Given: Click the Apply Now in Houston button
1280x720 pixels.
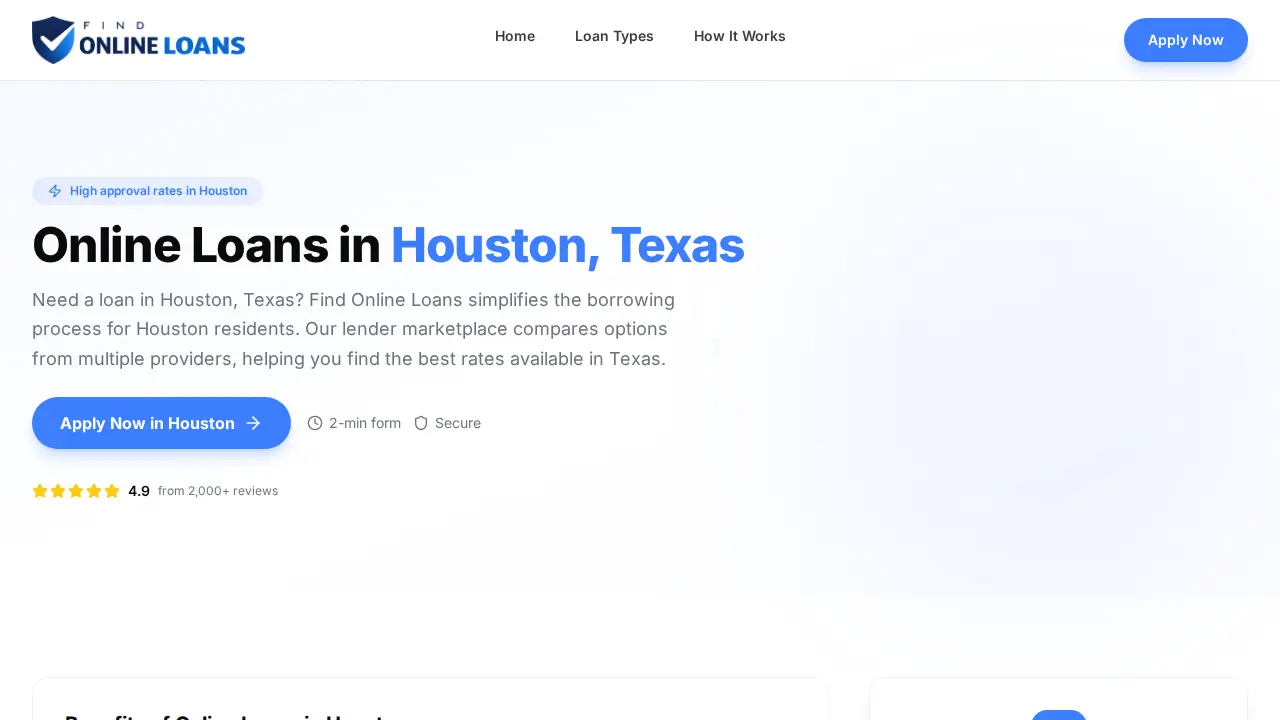Looking at the screenshot, I should pos(161,423).
